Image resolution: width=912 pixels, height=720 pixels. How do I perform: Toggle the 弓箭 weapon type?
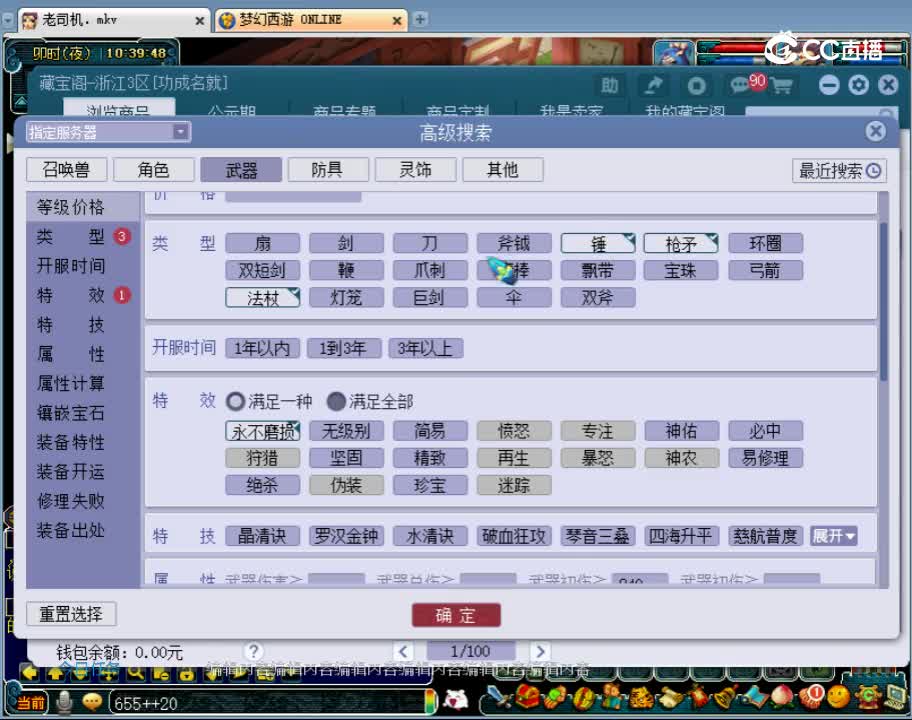tap(765, 270)
